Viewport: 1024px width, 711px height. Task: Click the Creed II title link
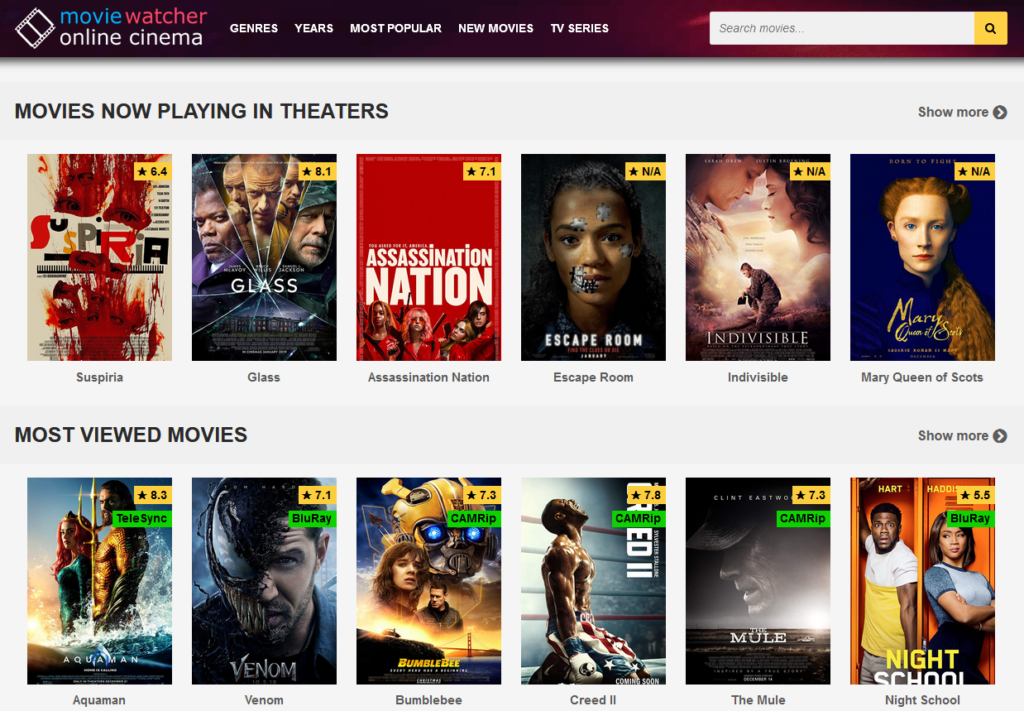point(593,700)
